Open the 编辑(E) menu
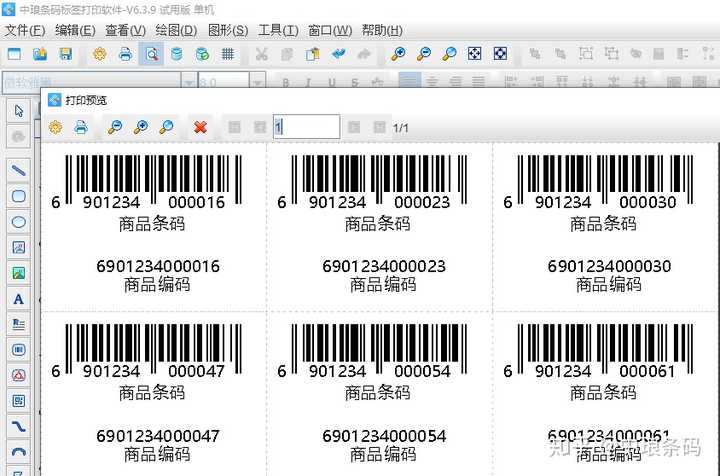720x476 pixels. [x=75, y=31]
